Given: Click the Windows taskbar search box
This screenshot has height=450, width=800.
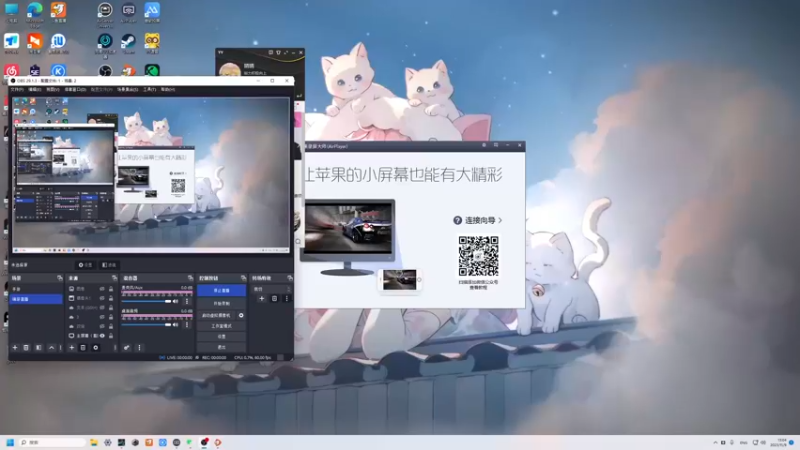Looking at the screenshot, I should point(52,442).
